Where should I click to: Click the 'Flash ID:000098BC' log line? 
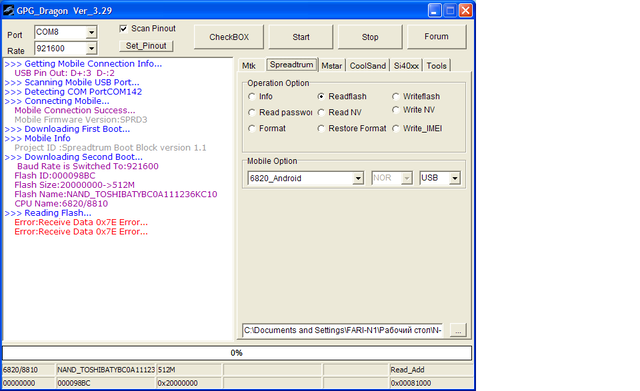pyautogui.click(x=55, y=176)
